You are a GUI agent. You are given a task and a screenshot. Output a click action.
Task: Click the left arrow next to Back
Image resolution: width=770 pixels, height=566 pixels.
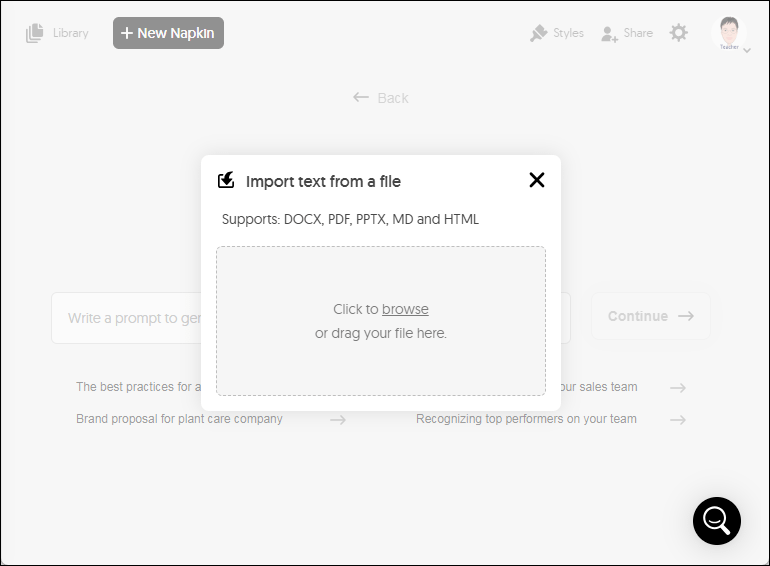pyautogui.click(x=361, y=97)
